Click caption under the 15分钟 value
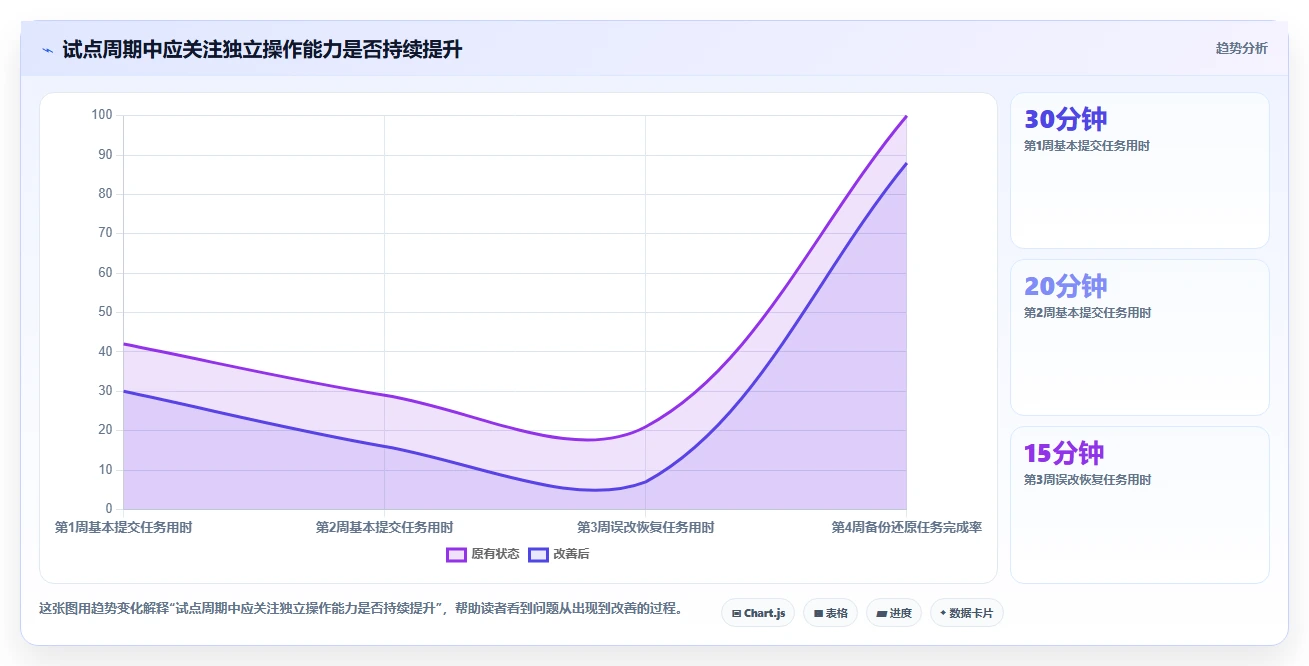1309x666 pixels. pyautogui.click(x=1087, y=480)
